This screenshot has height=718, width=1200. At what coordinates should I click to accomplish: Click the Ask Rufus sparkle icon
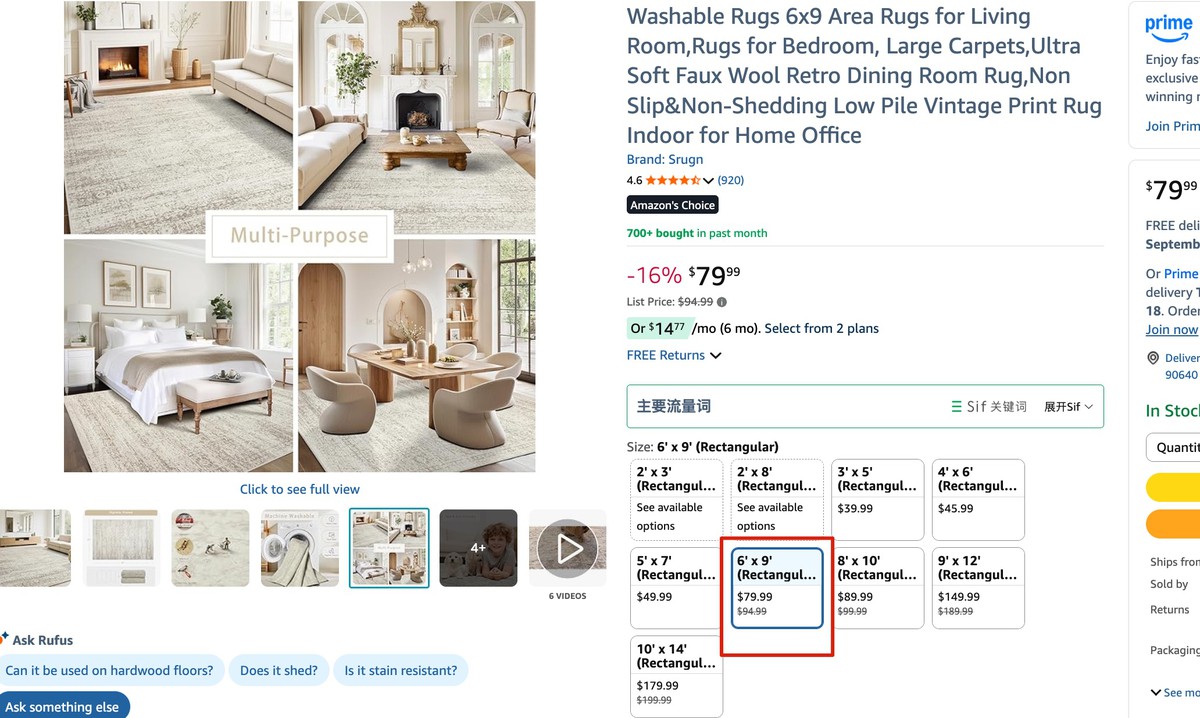tap(5, 638)
